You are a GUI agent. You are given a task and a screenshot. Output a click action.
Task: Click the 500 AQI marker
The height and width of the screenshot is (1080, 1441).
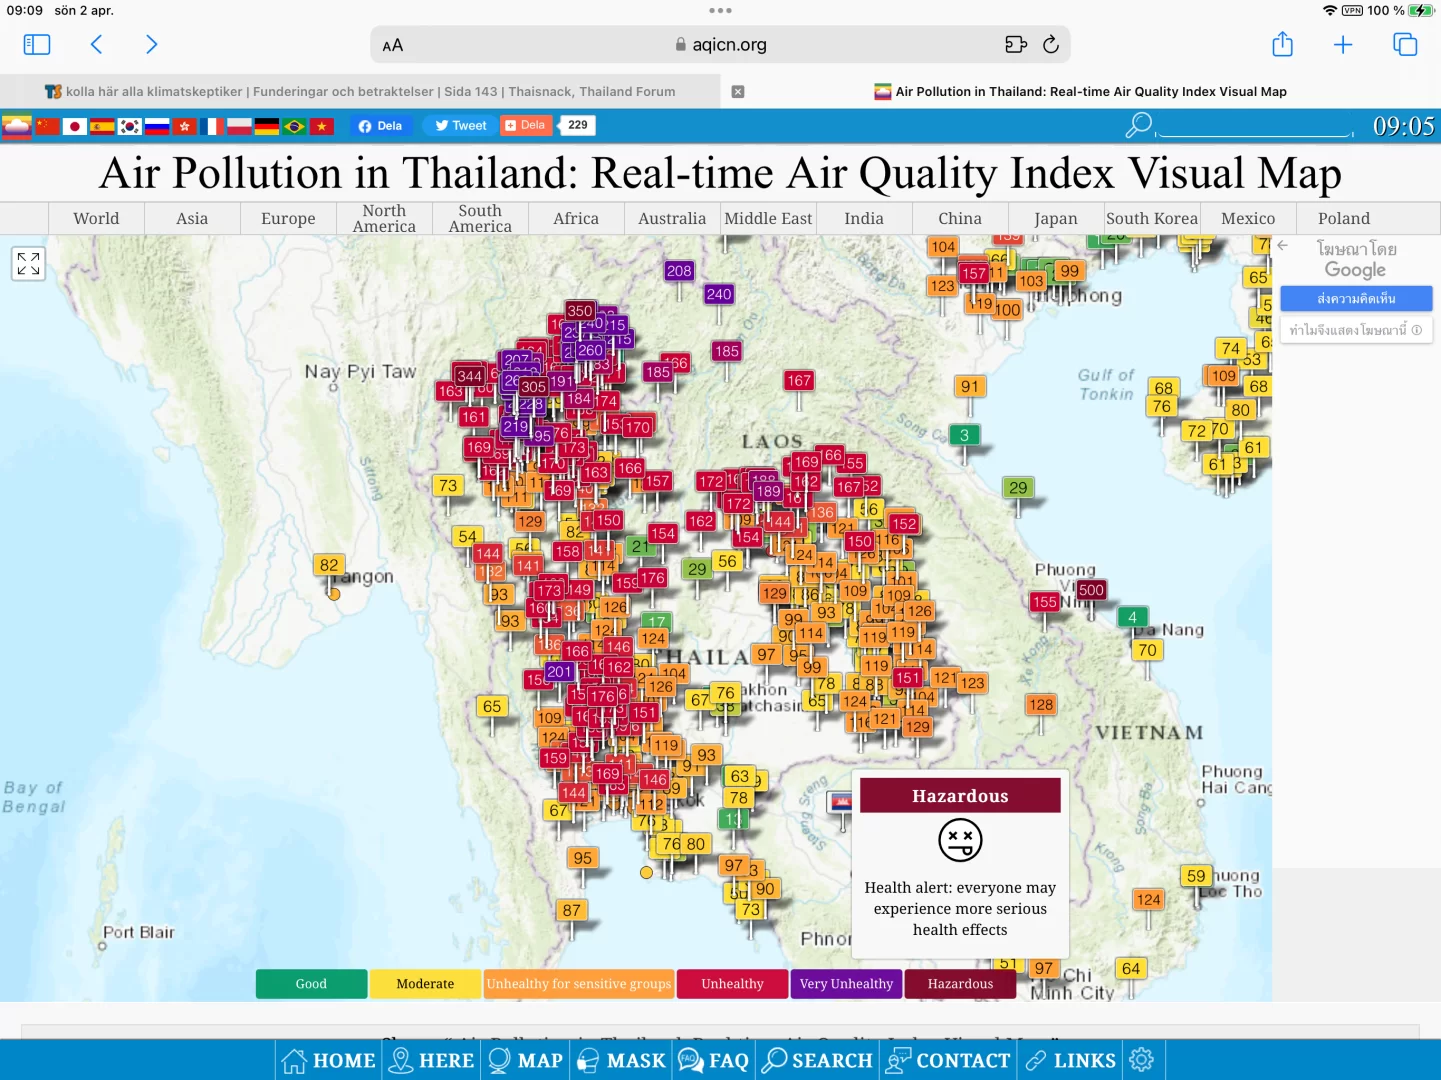1091,590
